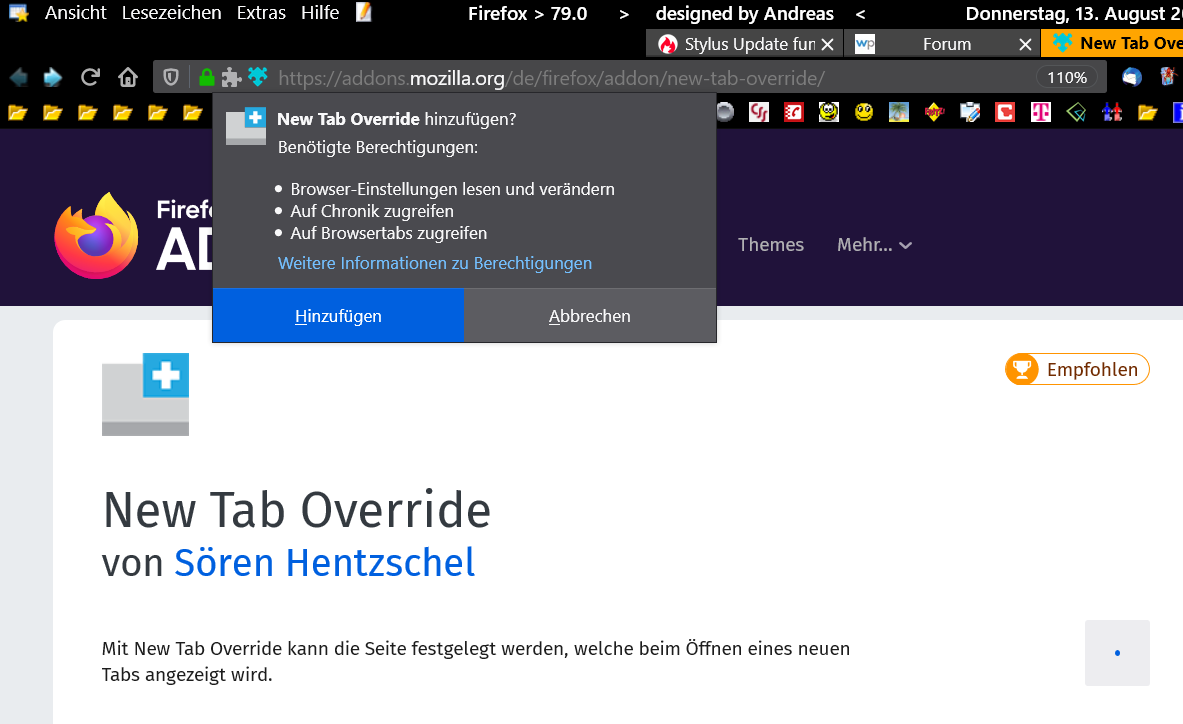Open Weitere Informationen zu Berechtigungen link

435,263
